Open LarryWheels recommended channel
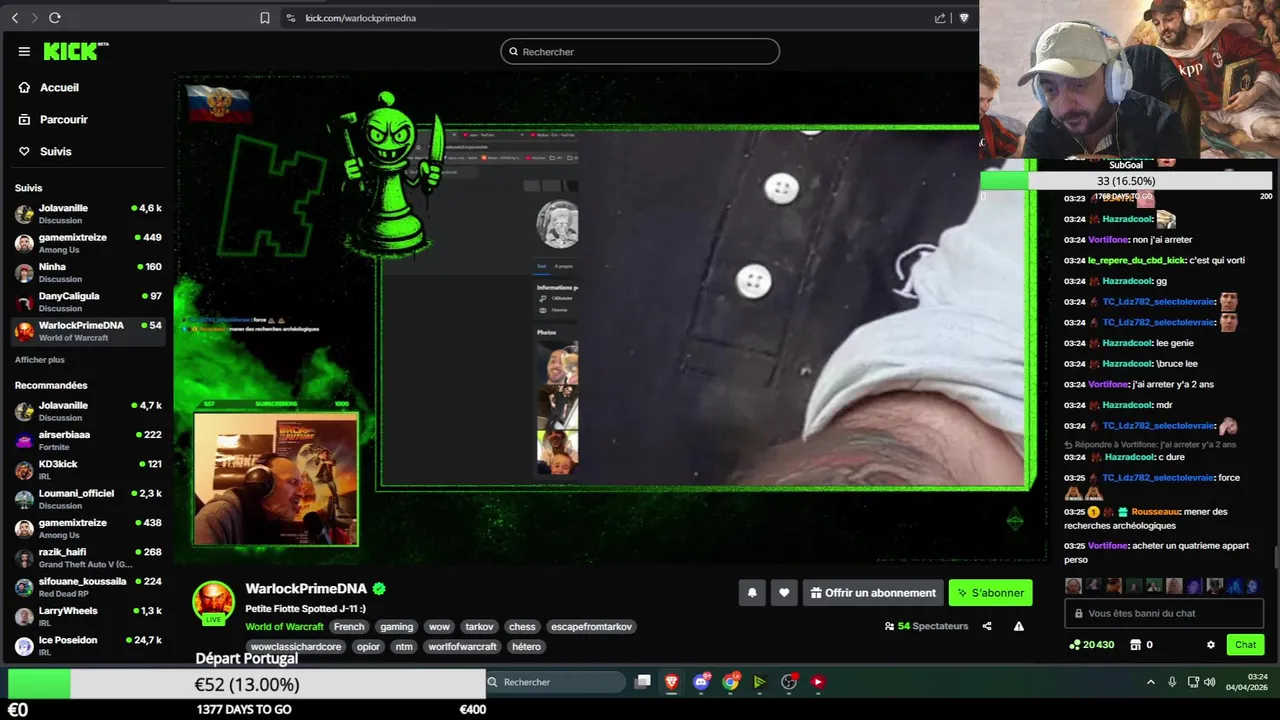Viewport: 1280px width, 720px height. click(x=88, y=616)
